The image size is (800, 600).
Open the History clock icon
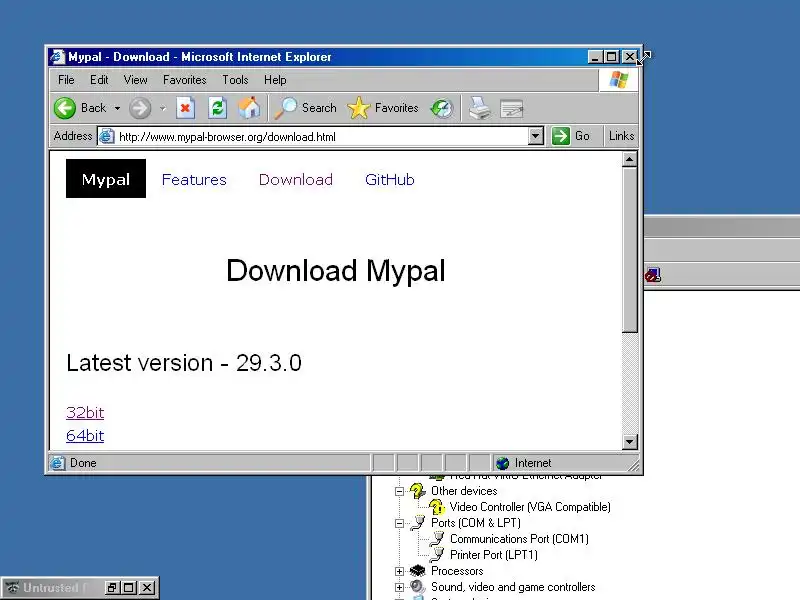pyautogui.click(x=442, y=108)
